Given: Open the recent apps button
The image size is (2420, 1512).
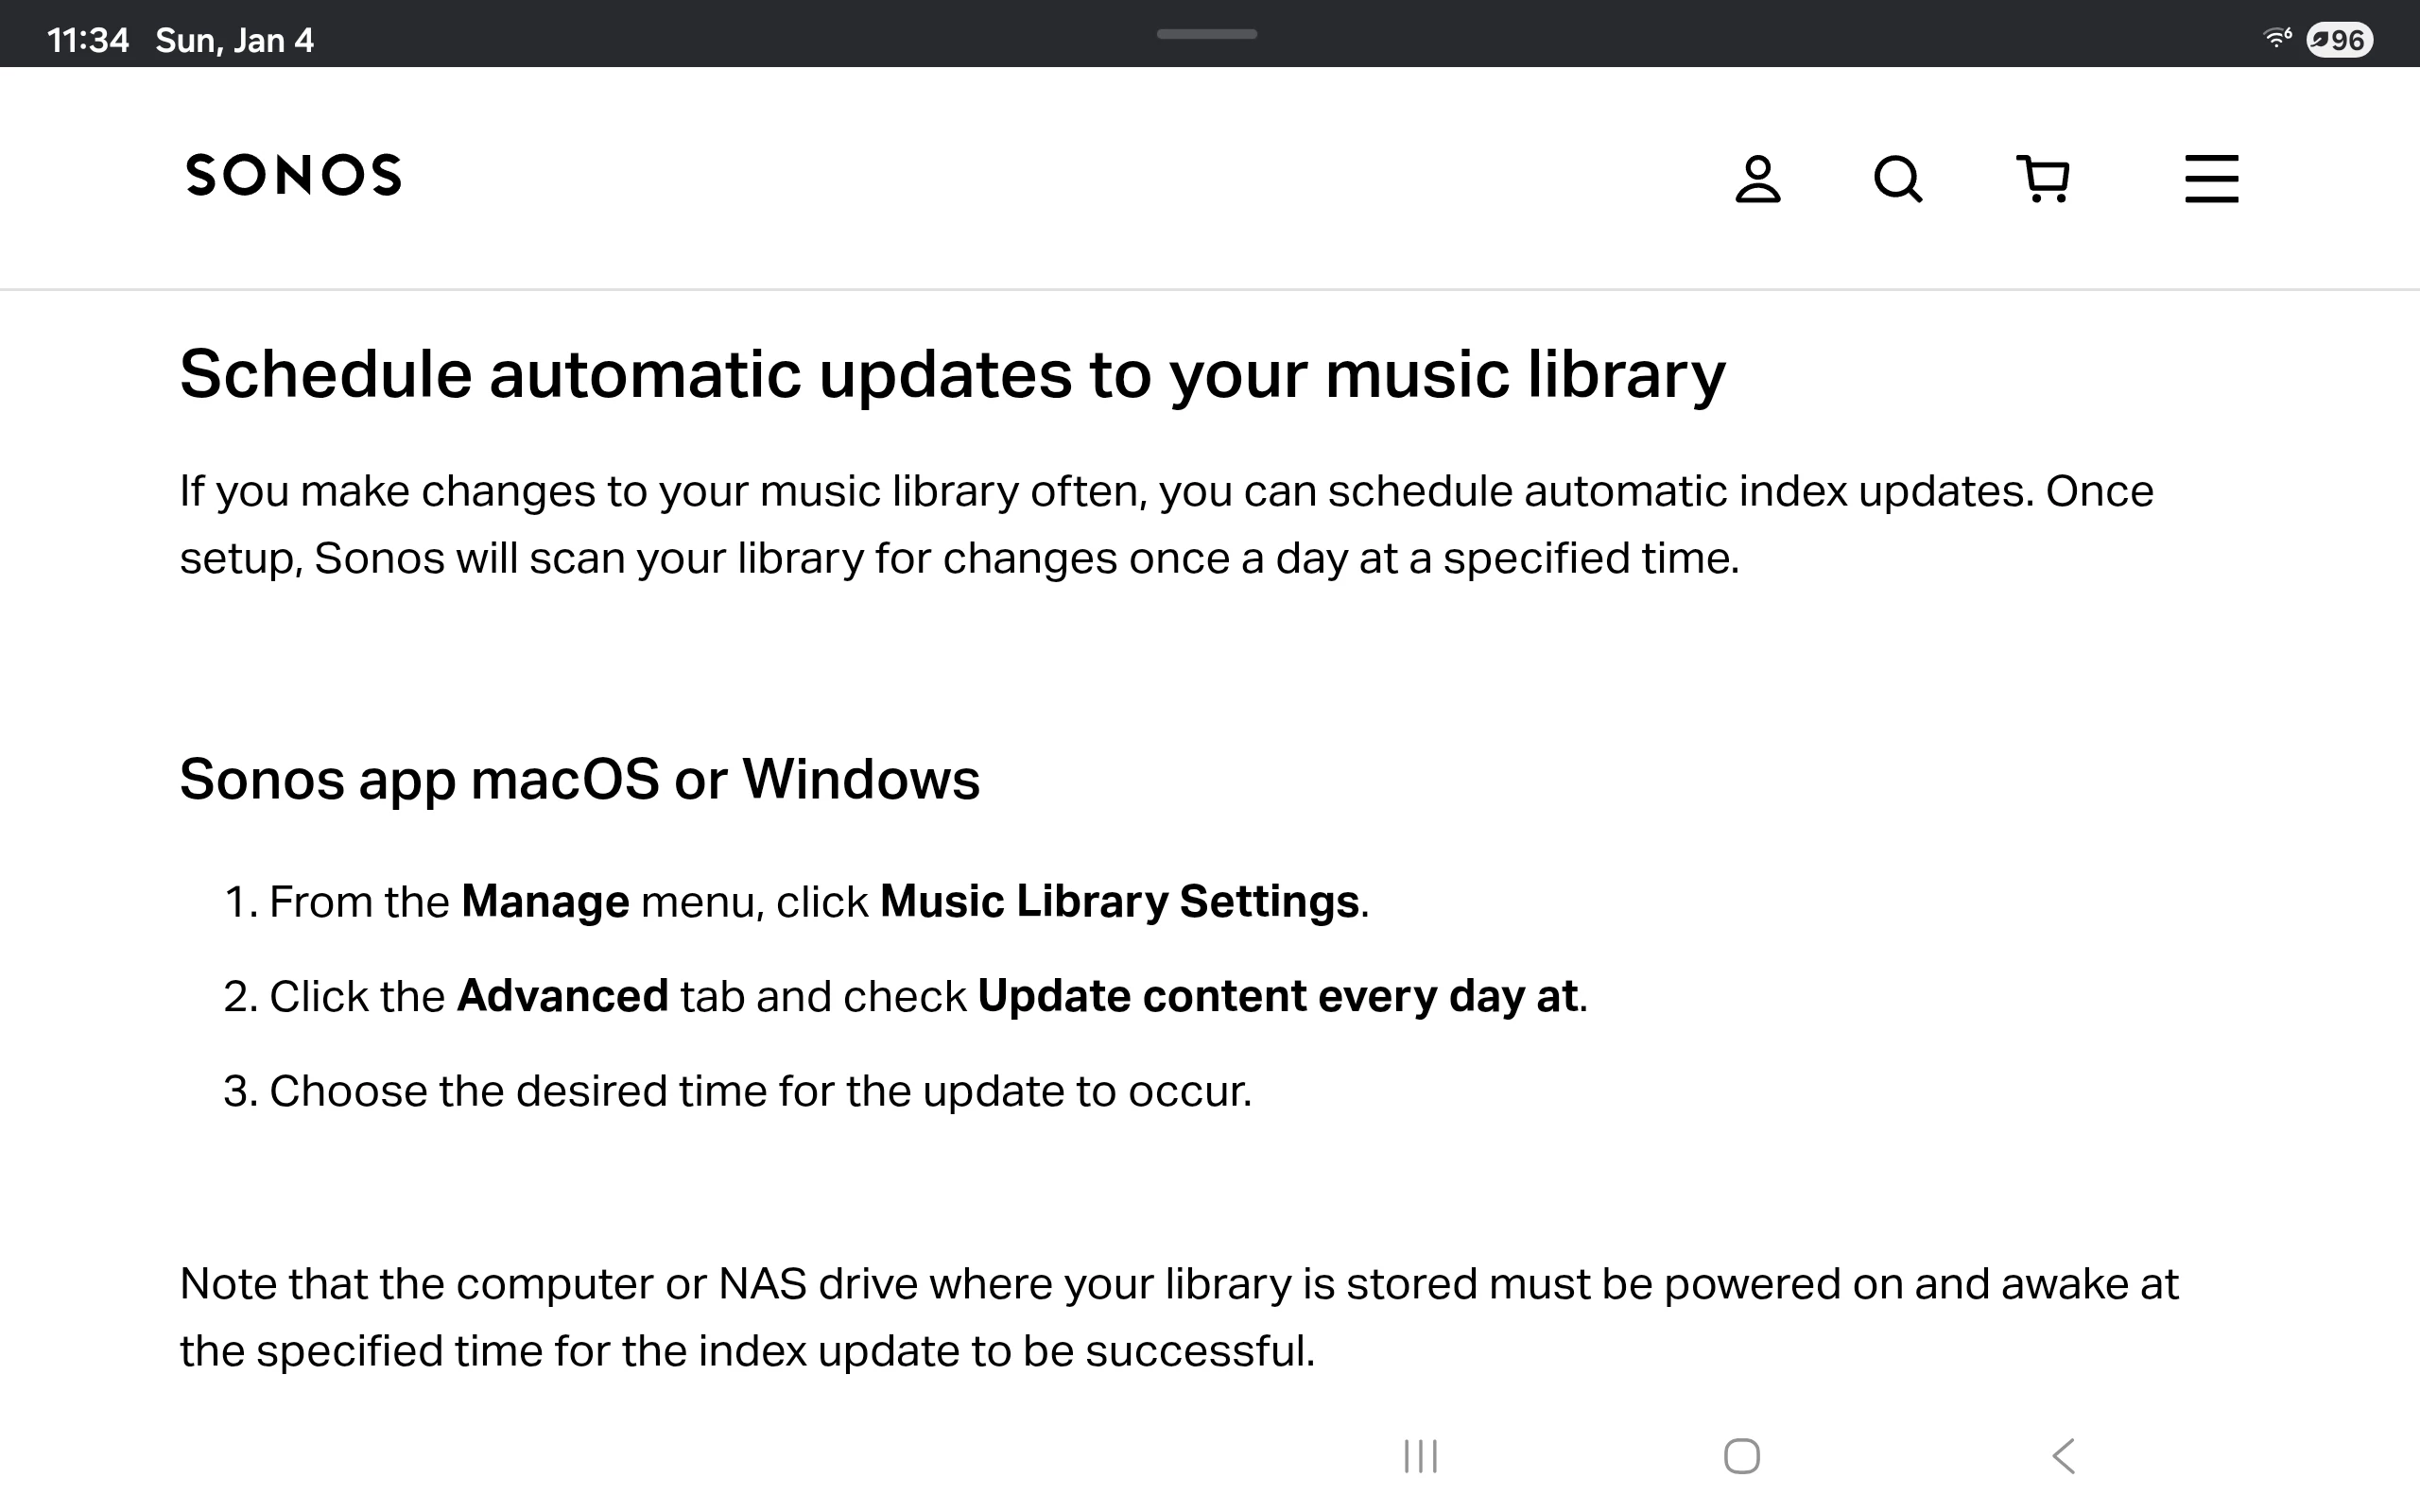Looking at the screenshot, I should coord(1420,1456).
